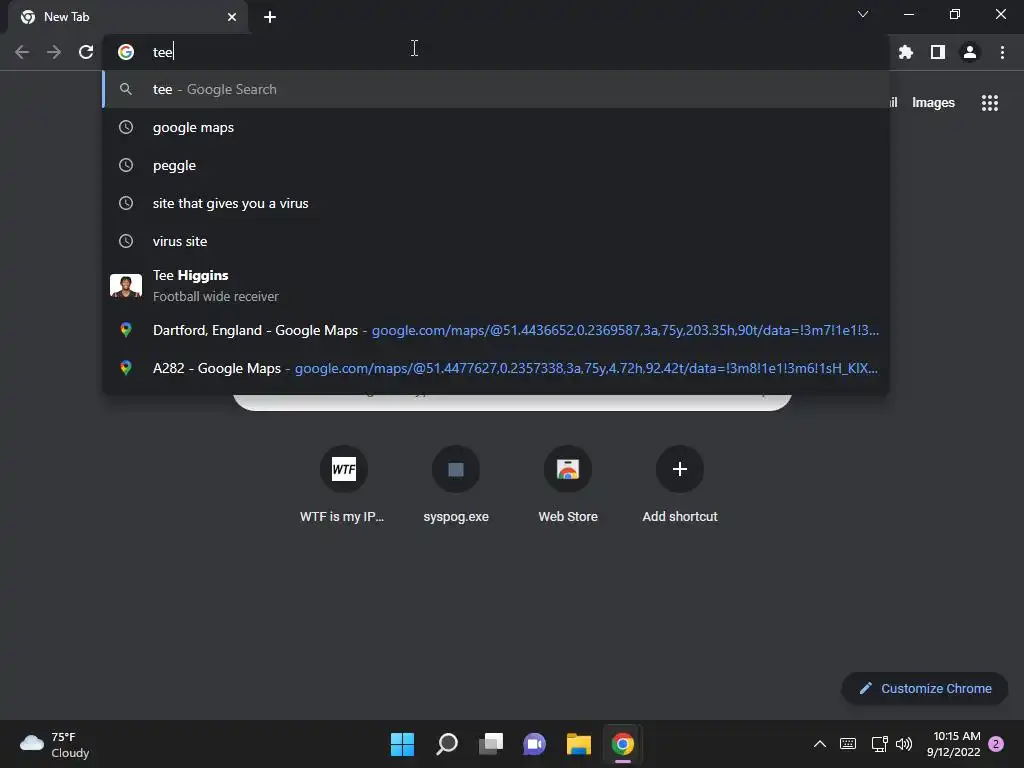Open Dartford, England Google Maps suggestion
Screen dimensions: 1024x768
(x=496, y=330)
